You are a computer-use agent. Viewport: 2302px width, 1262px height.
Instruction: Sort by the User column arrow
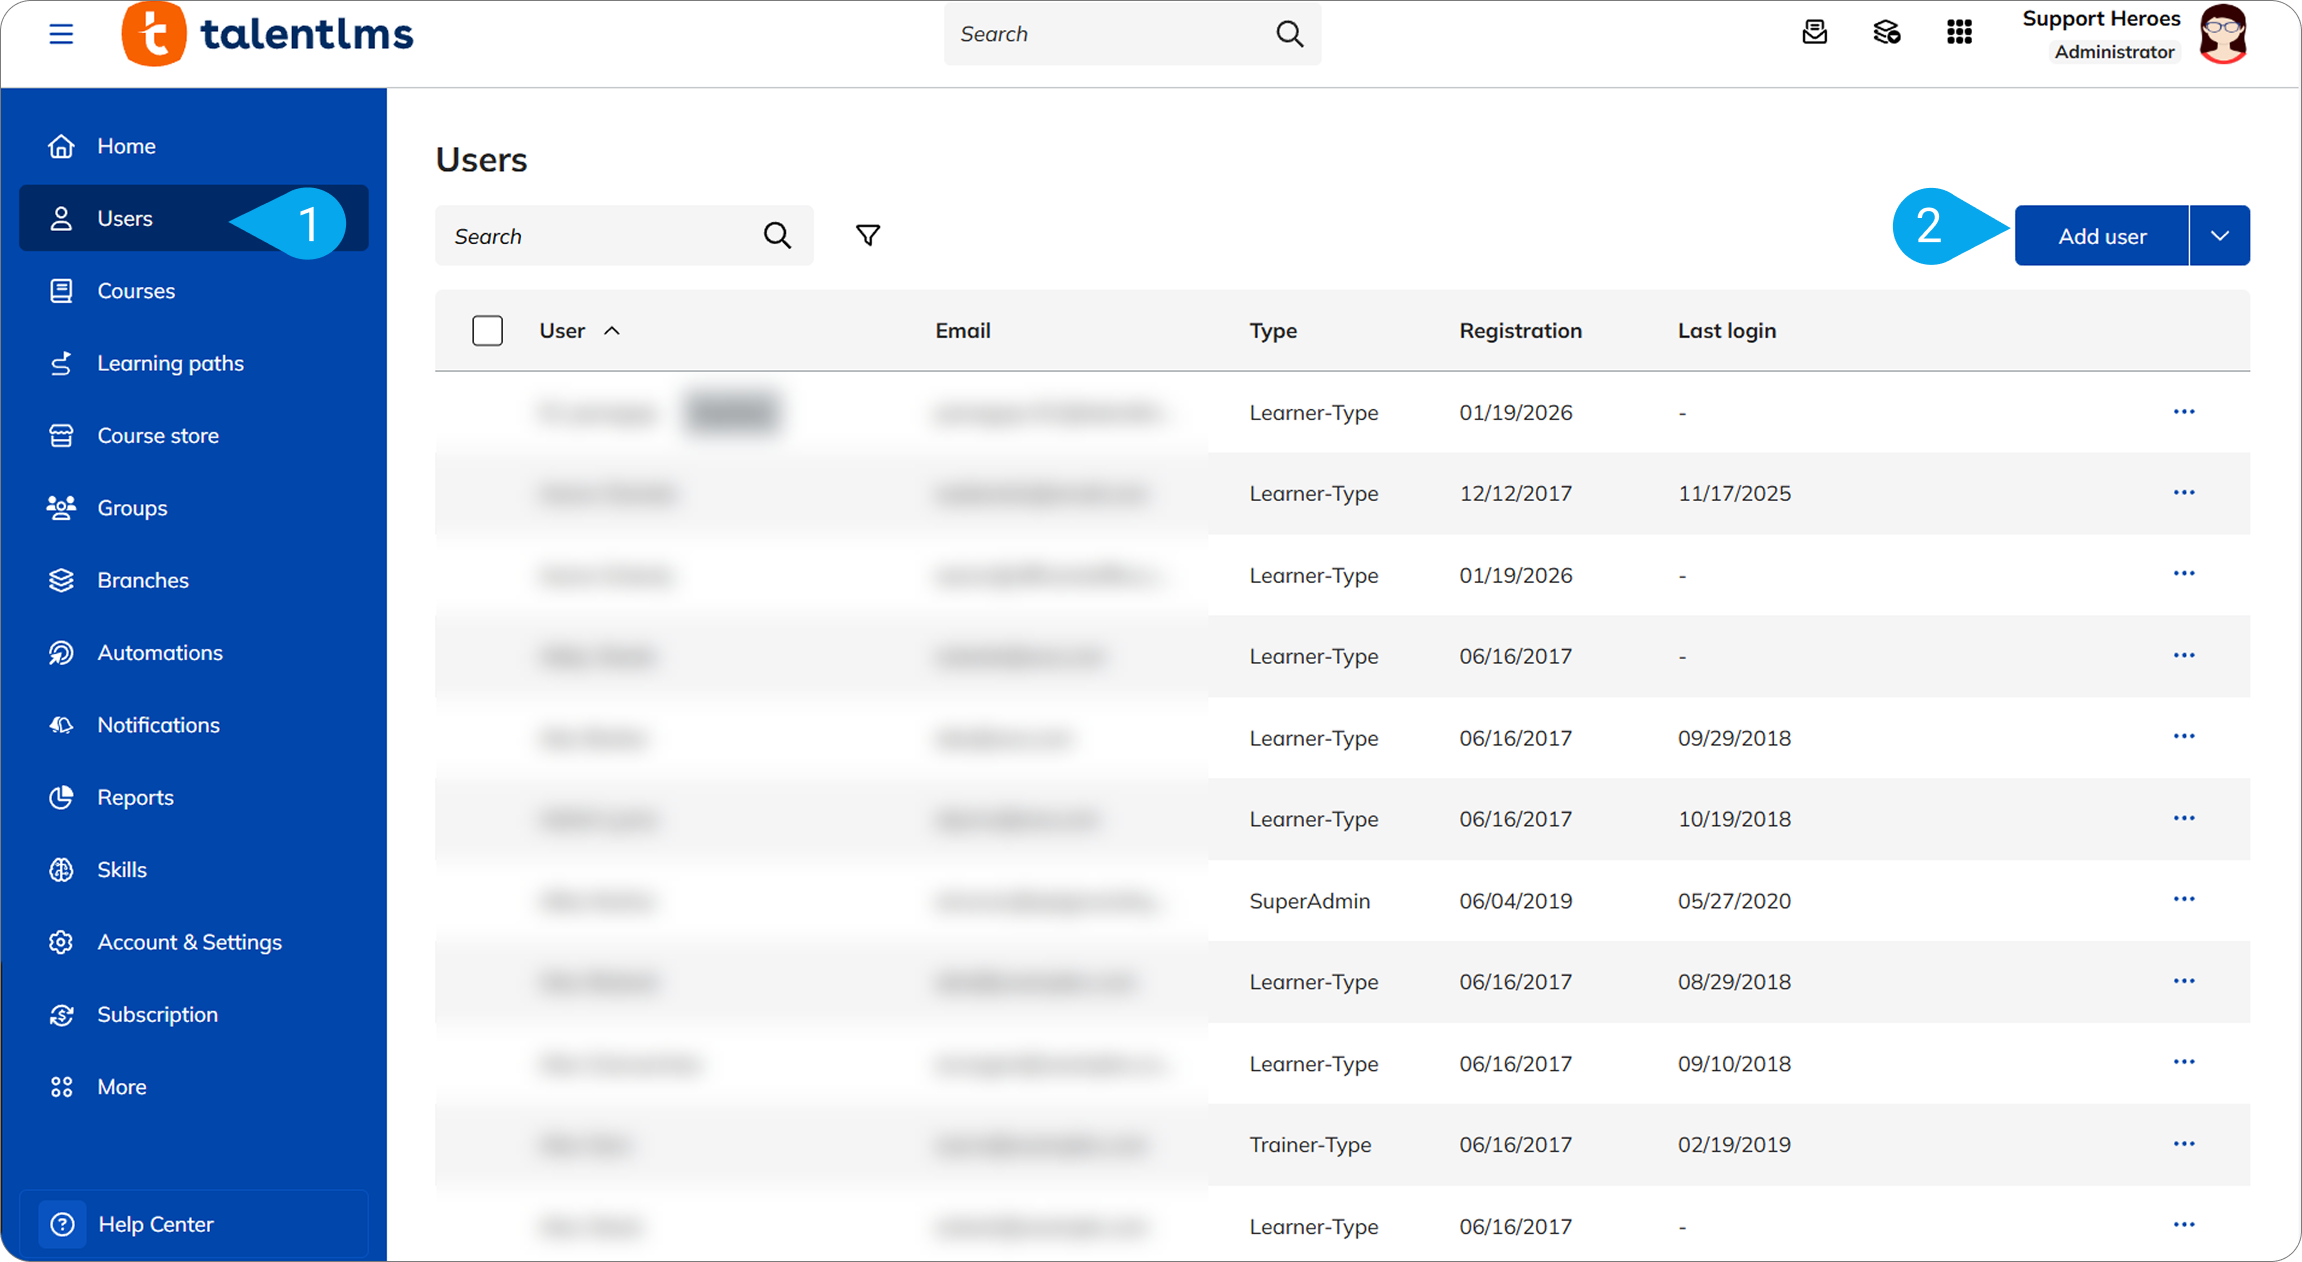[612, 331]
